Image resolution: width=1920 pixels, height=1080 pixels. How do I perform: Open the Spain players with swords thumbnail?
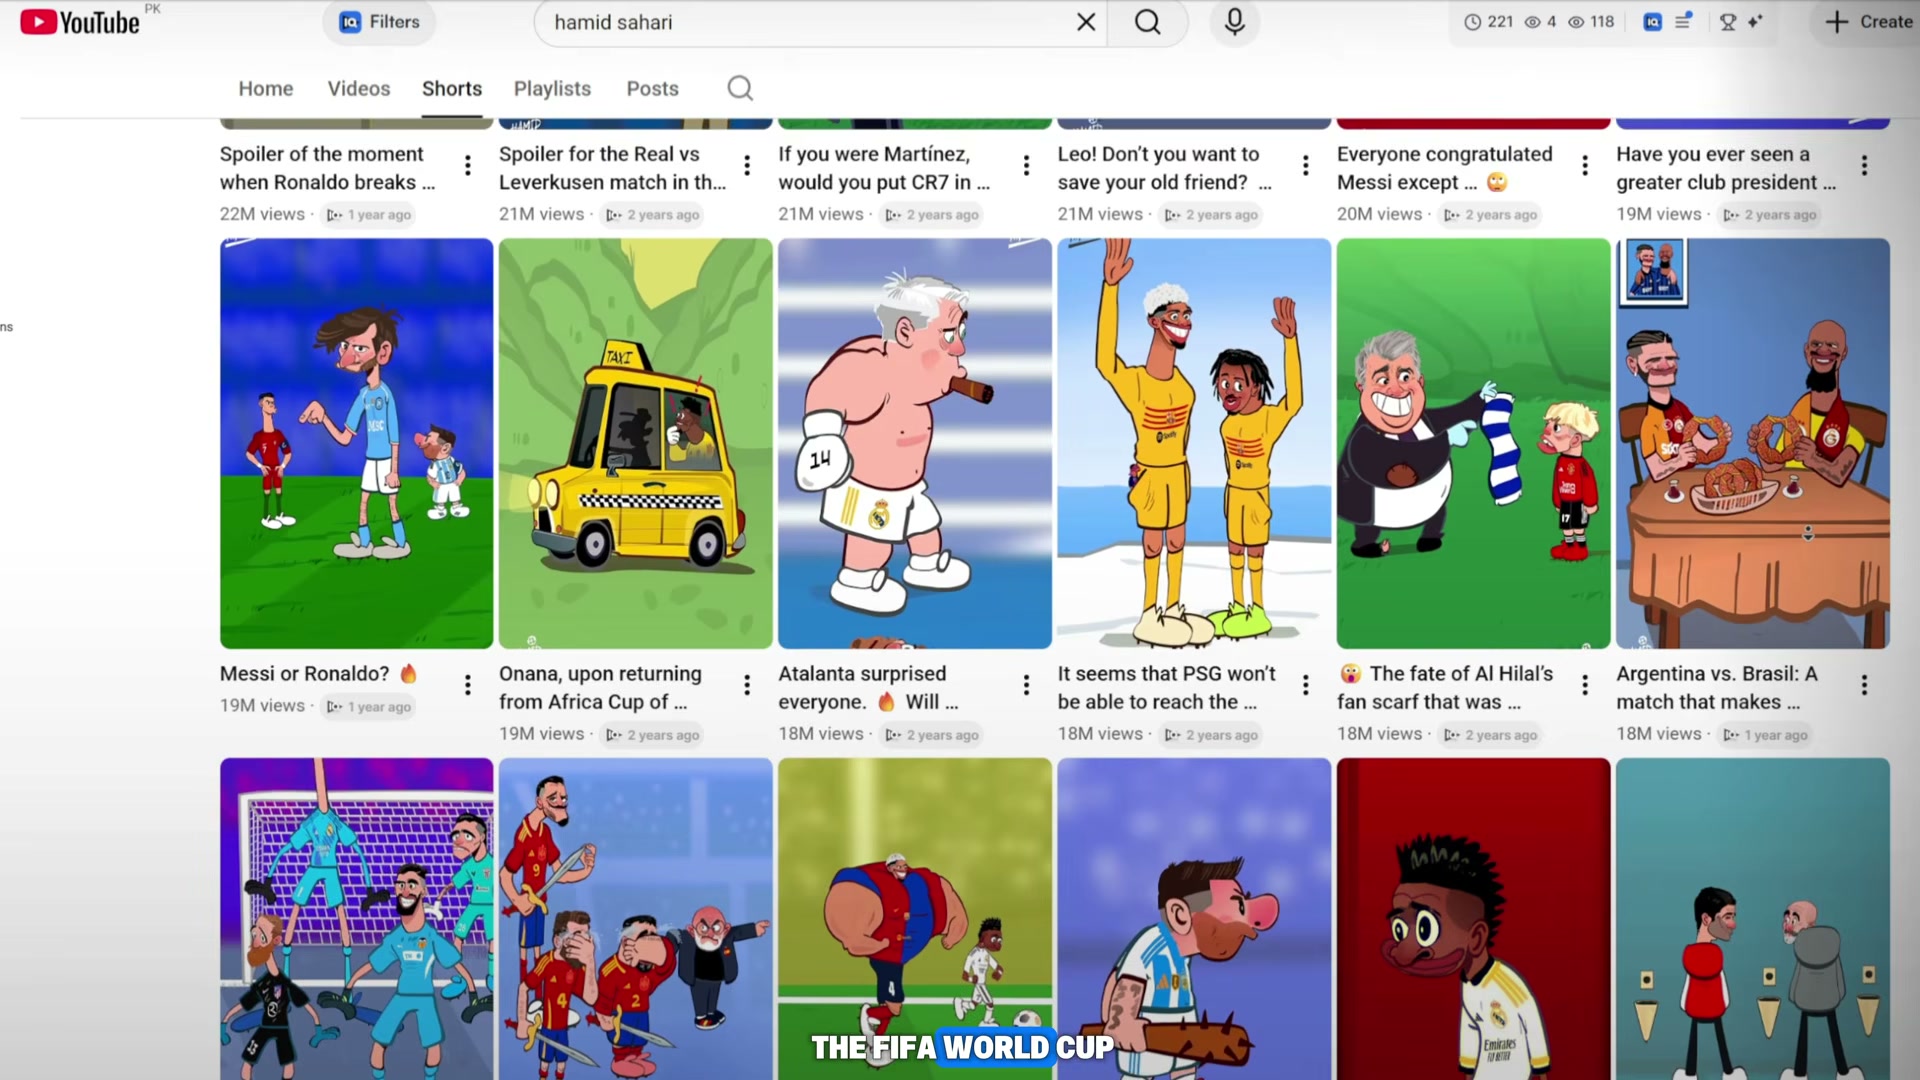click(636, 918)
